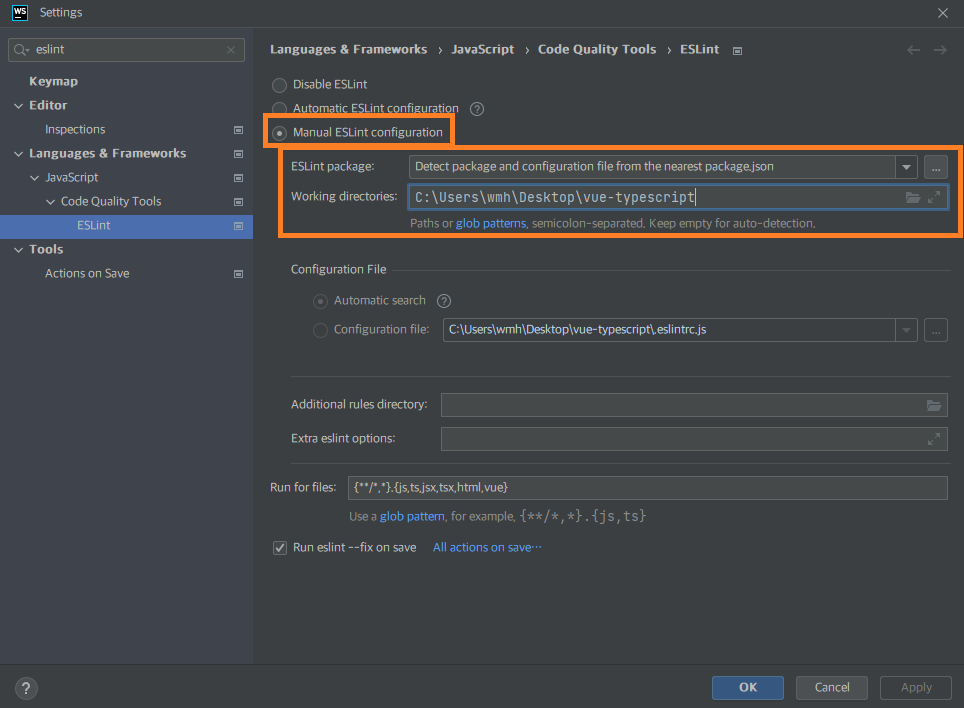
Task: Toggle Run eslint --fix on save checkbox
Action: pos(280,548)
